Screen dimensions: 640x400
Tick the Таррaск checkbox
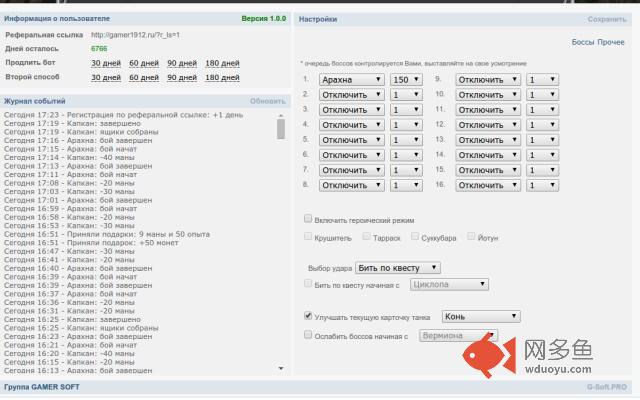[367, 236]
